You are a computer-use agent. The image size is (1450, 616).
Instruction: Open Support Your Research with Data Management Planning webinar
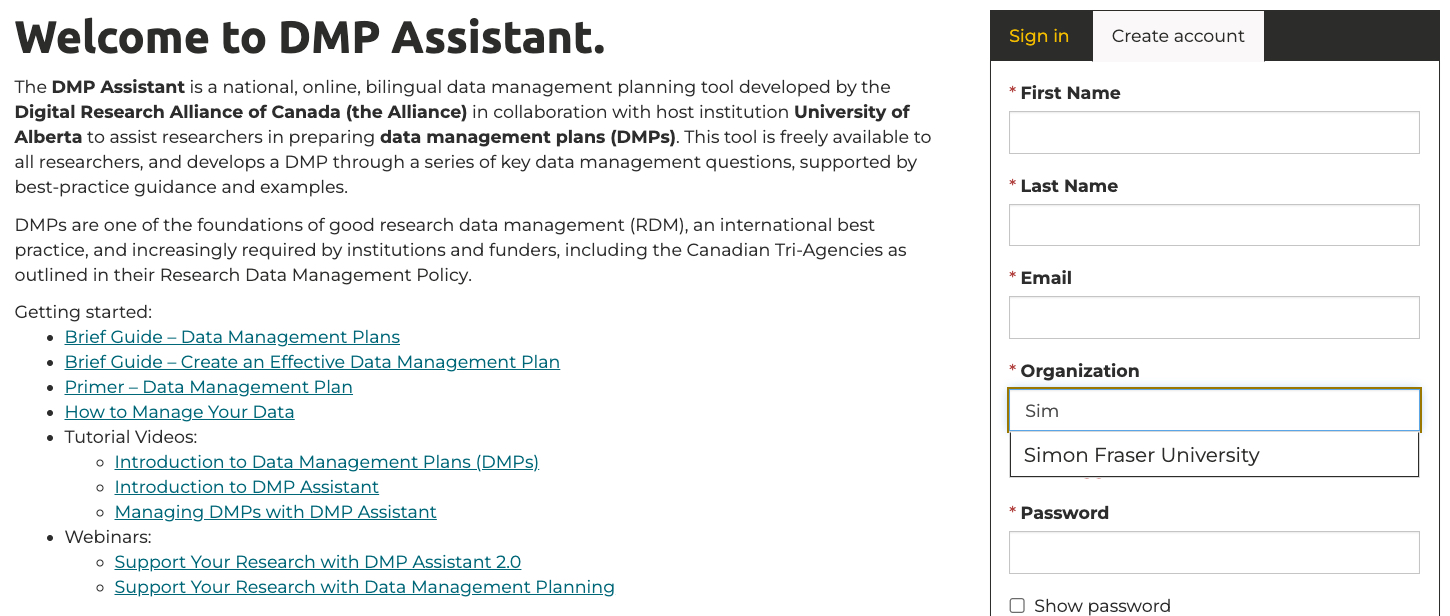365,587
